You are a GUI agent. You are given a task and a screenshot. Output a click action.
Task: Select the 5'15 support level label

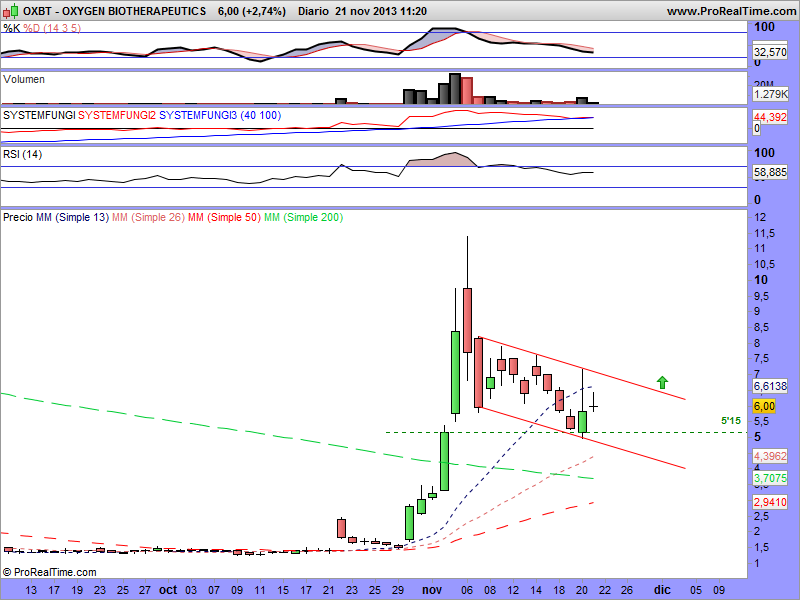point(731,421)
